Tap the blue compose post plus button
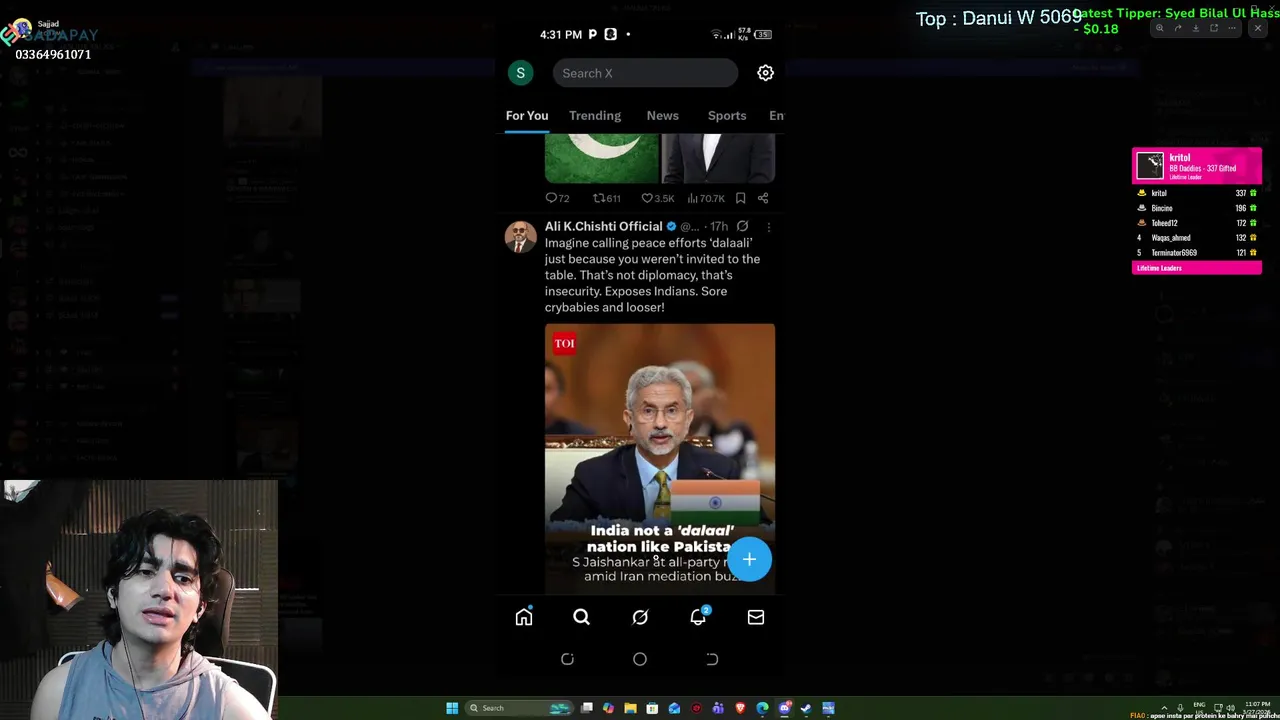This screenshot has width=1280, height=720. click(749, 560)
